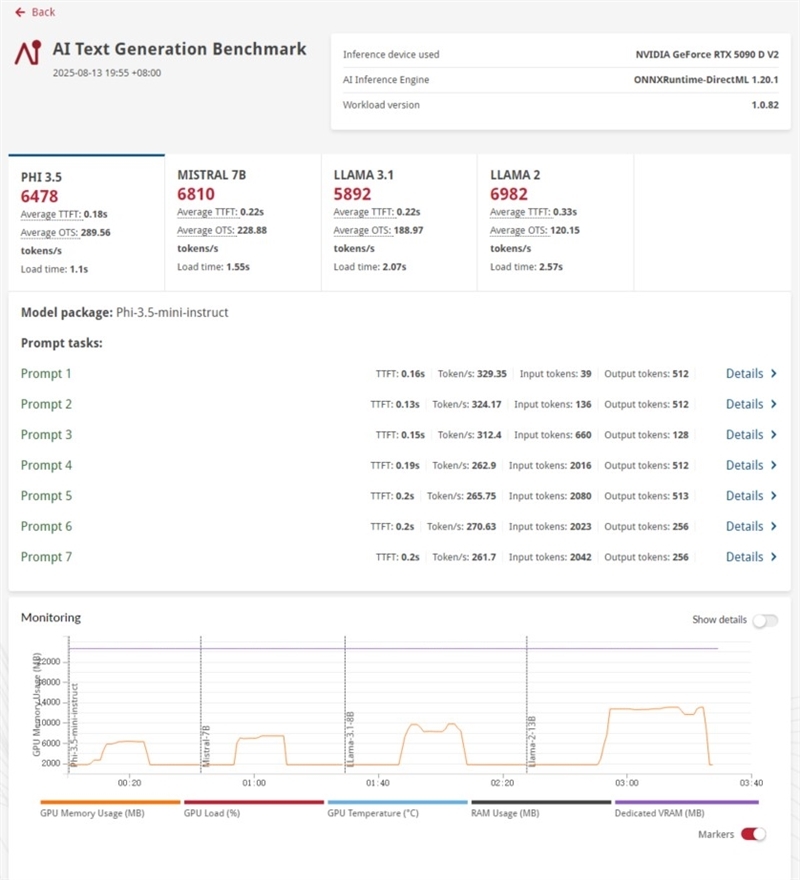
Task: Switch to the LLAMA 3.1 tab
Action: click(399, 222)
